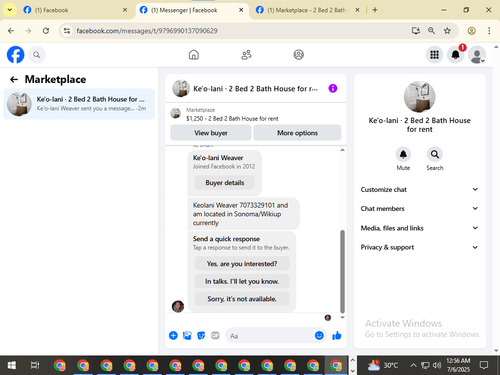Open Chrome three-dot menu
Viewport: 500px width, 375px height.
point(489,31)
